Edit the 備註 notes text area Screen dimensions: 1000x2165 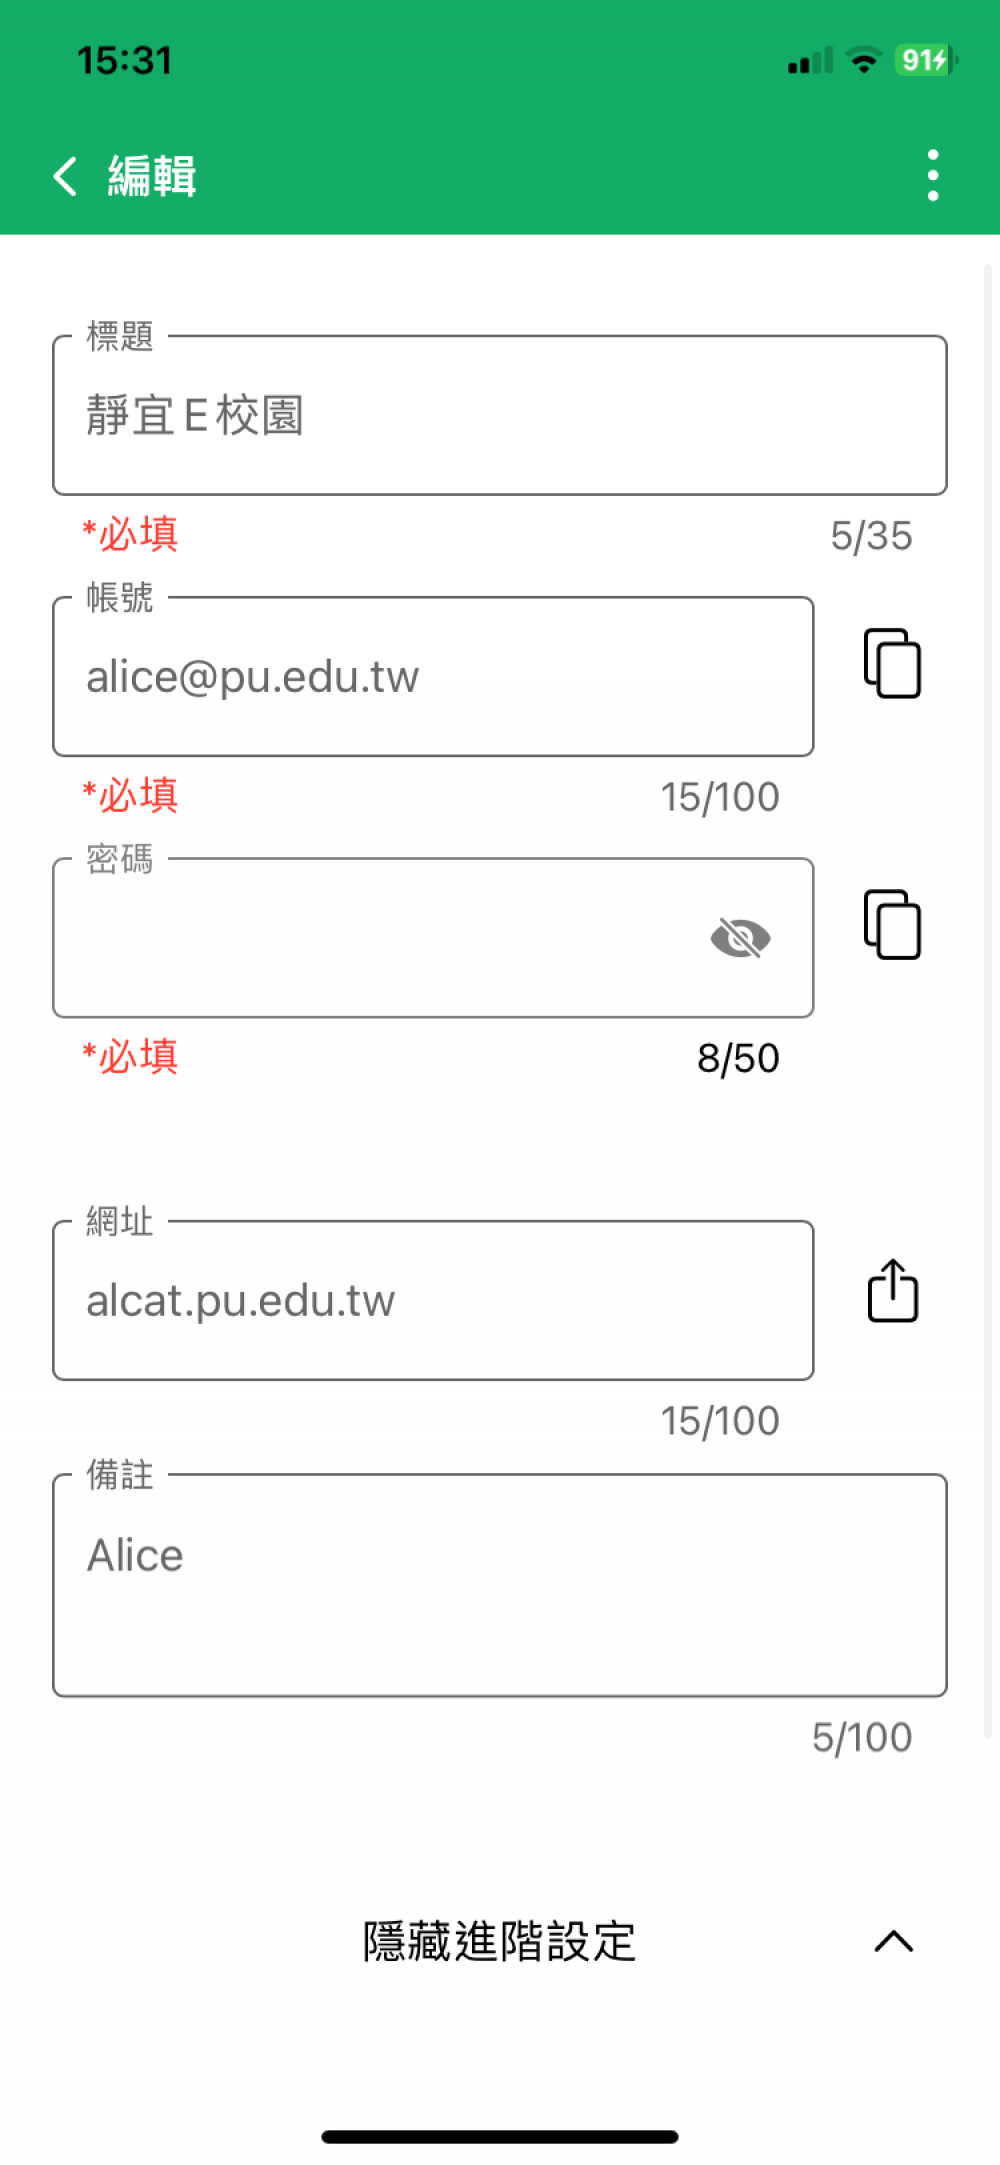coord(499,1585)
